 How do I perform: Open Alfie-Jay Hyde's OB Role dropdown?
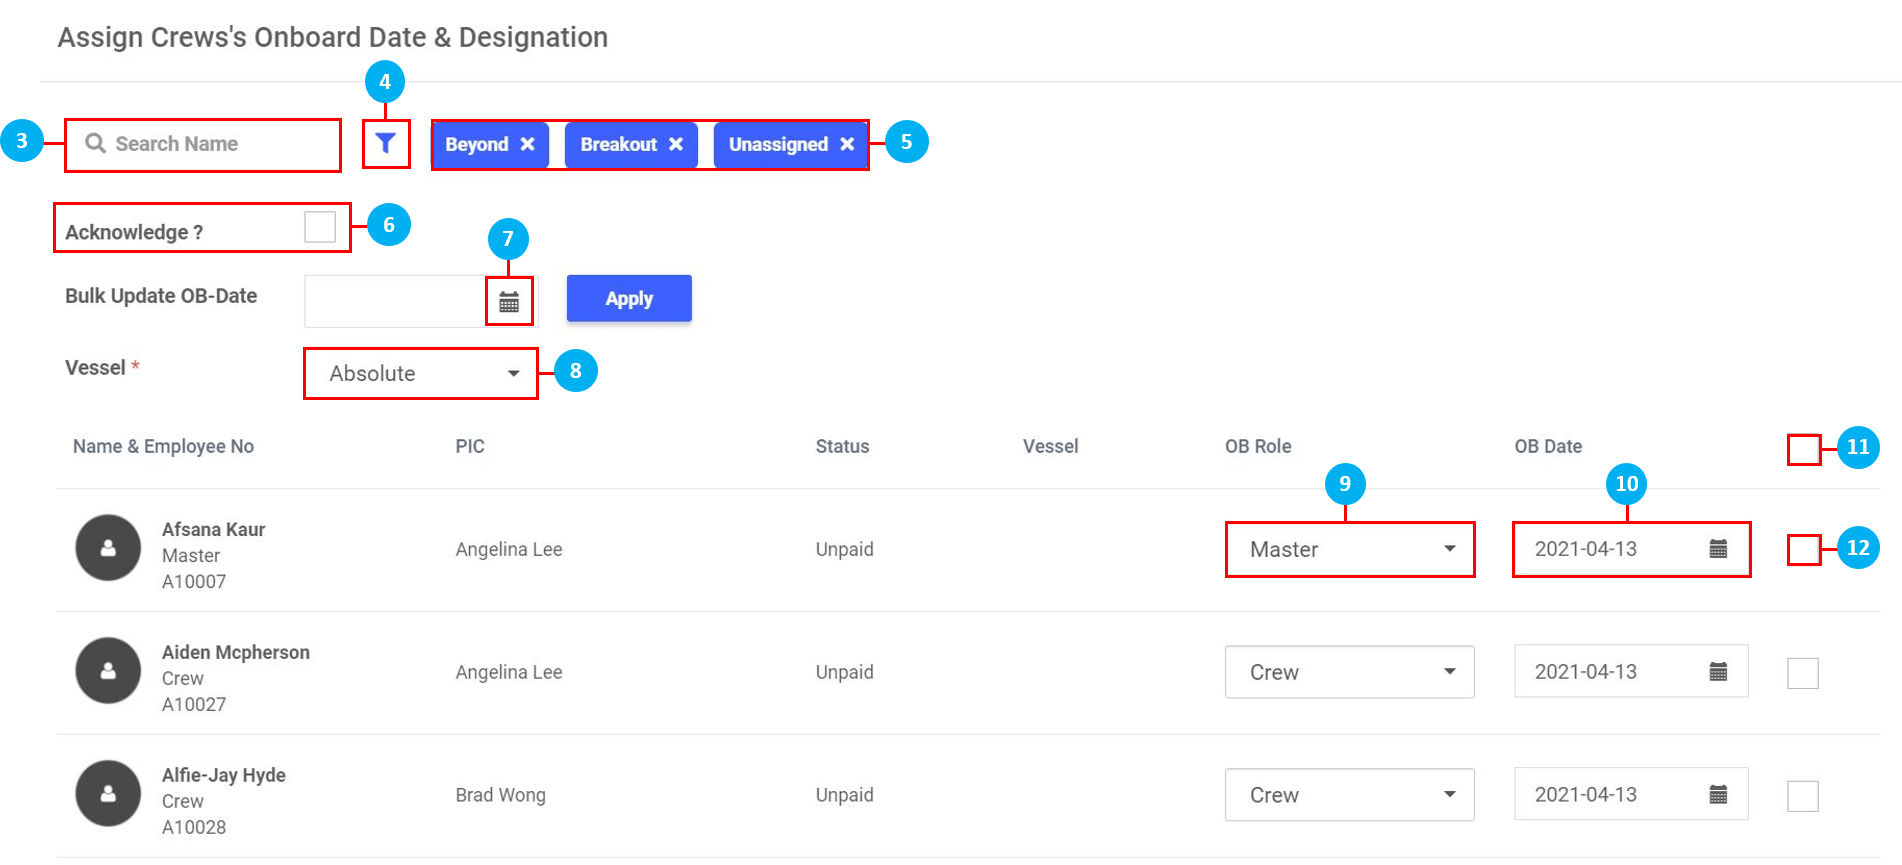pyautogui.click(x=1349, y=795)
